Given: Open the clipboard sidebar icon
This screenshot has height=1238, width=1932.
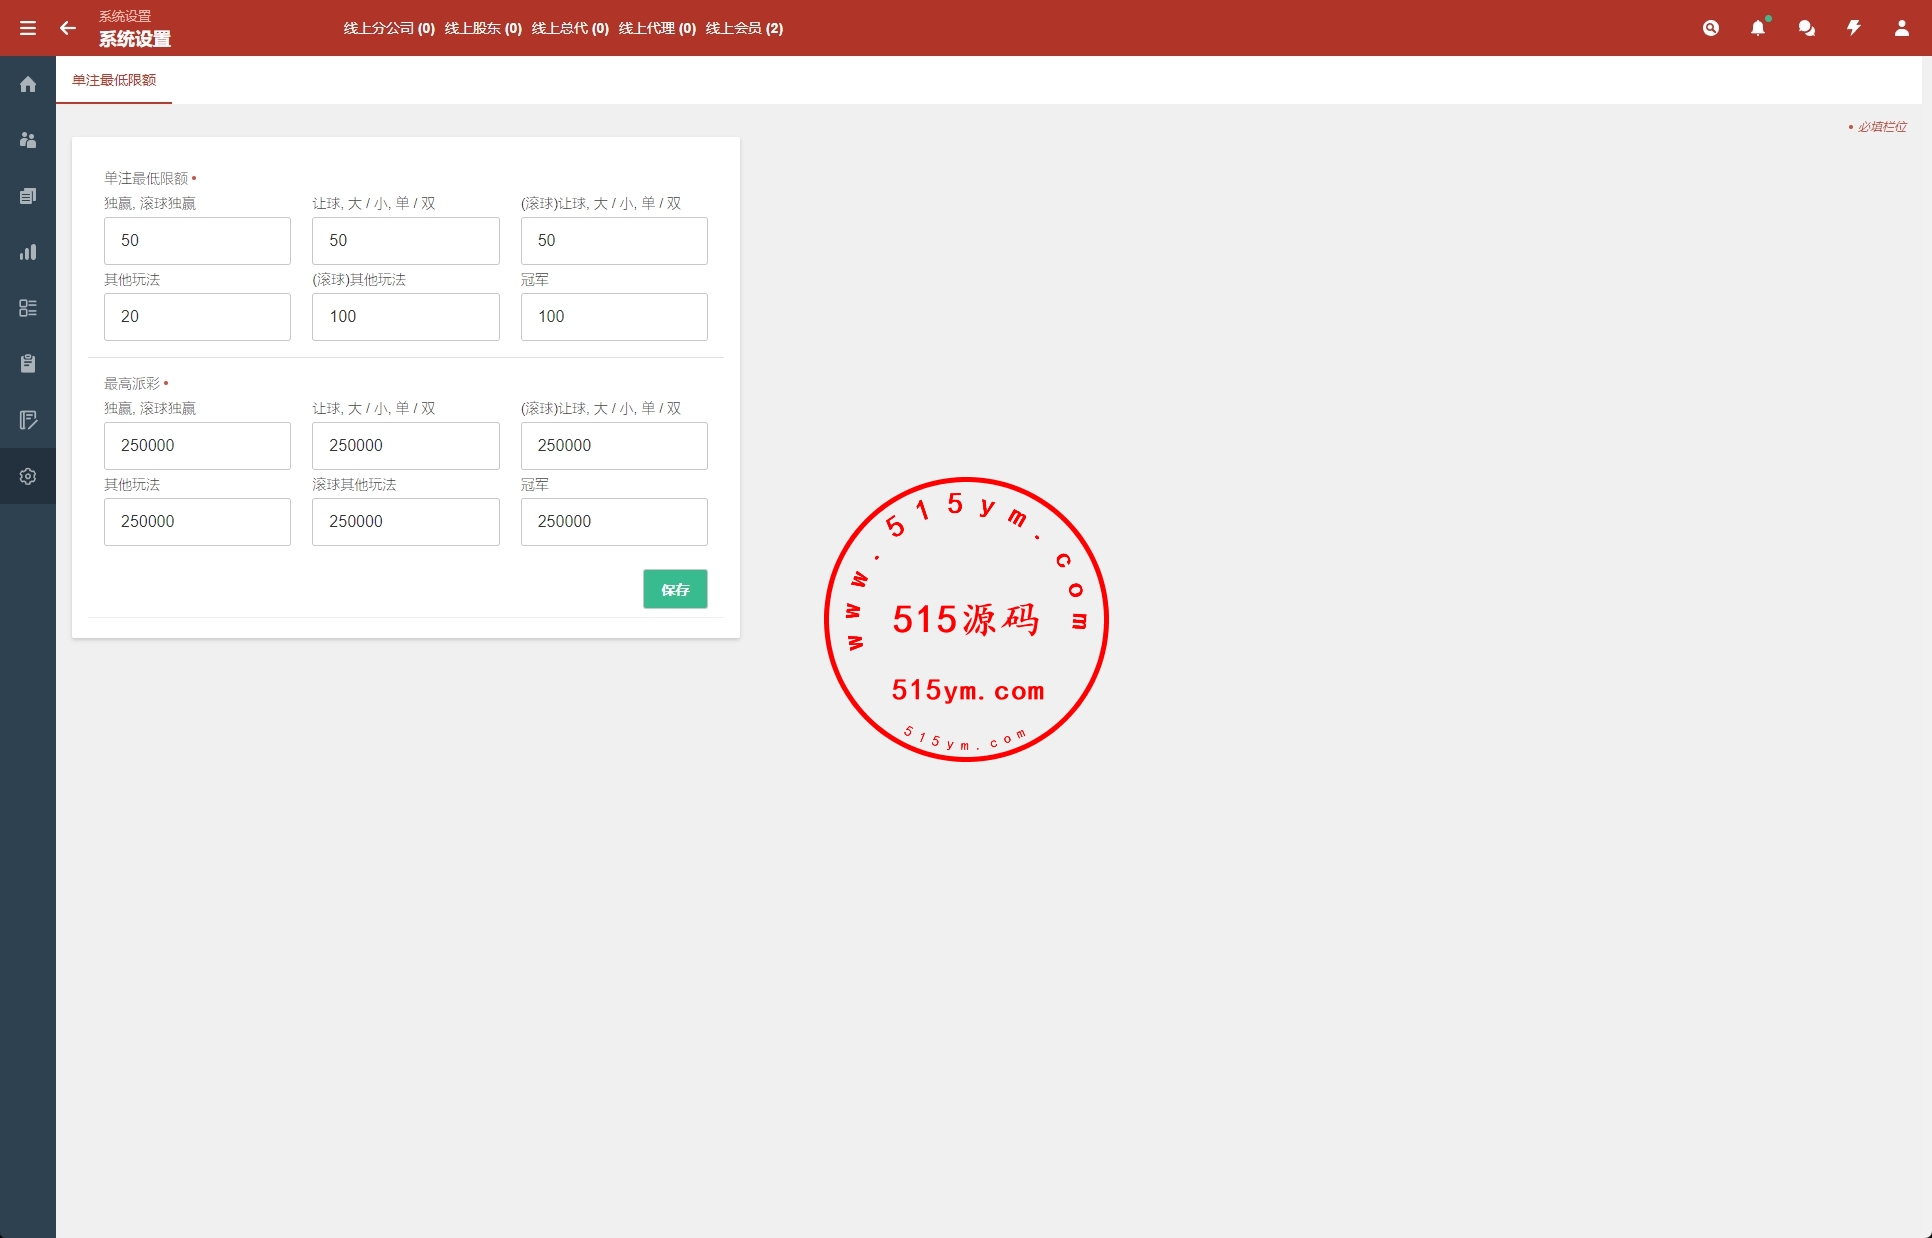Looking at the screenshot, I should click(28, 364).
